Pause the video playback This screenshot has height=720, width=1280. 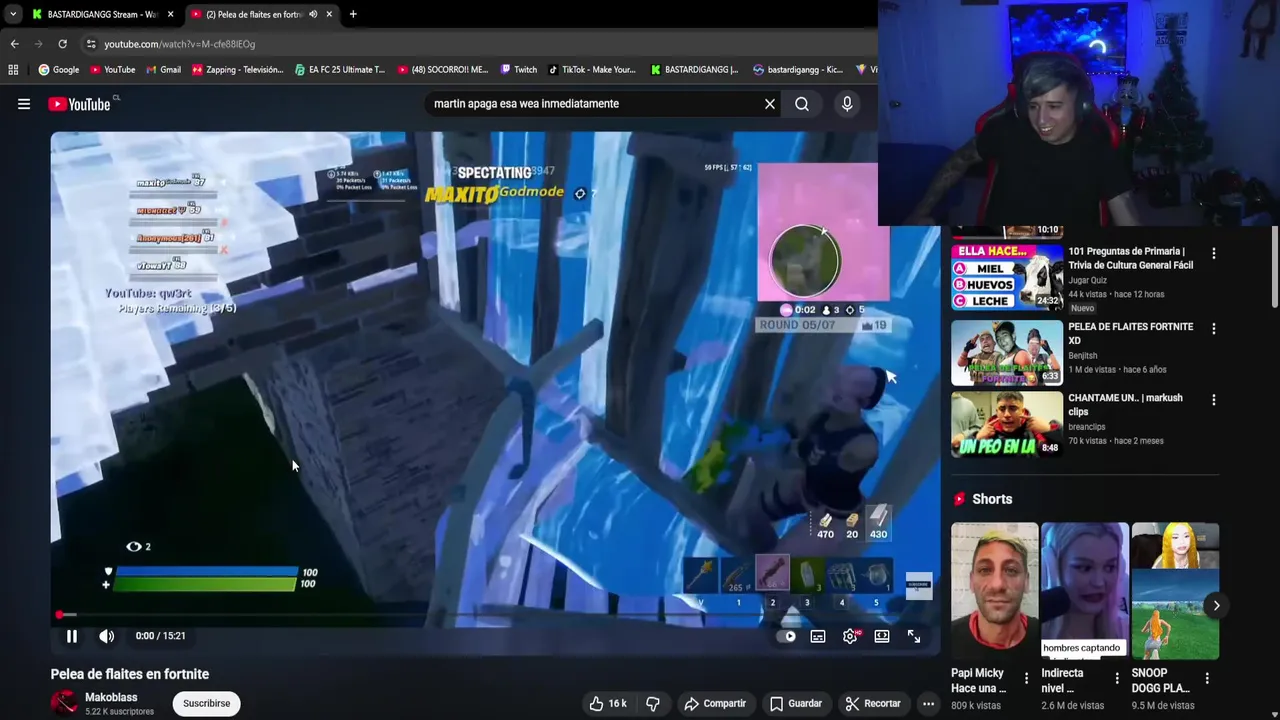tap(72, 636)
